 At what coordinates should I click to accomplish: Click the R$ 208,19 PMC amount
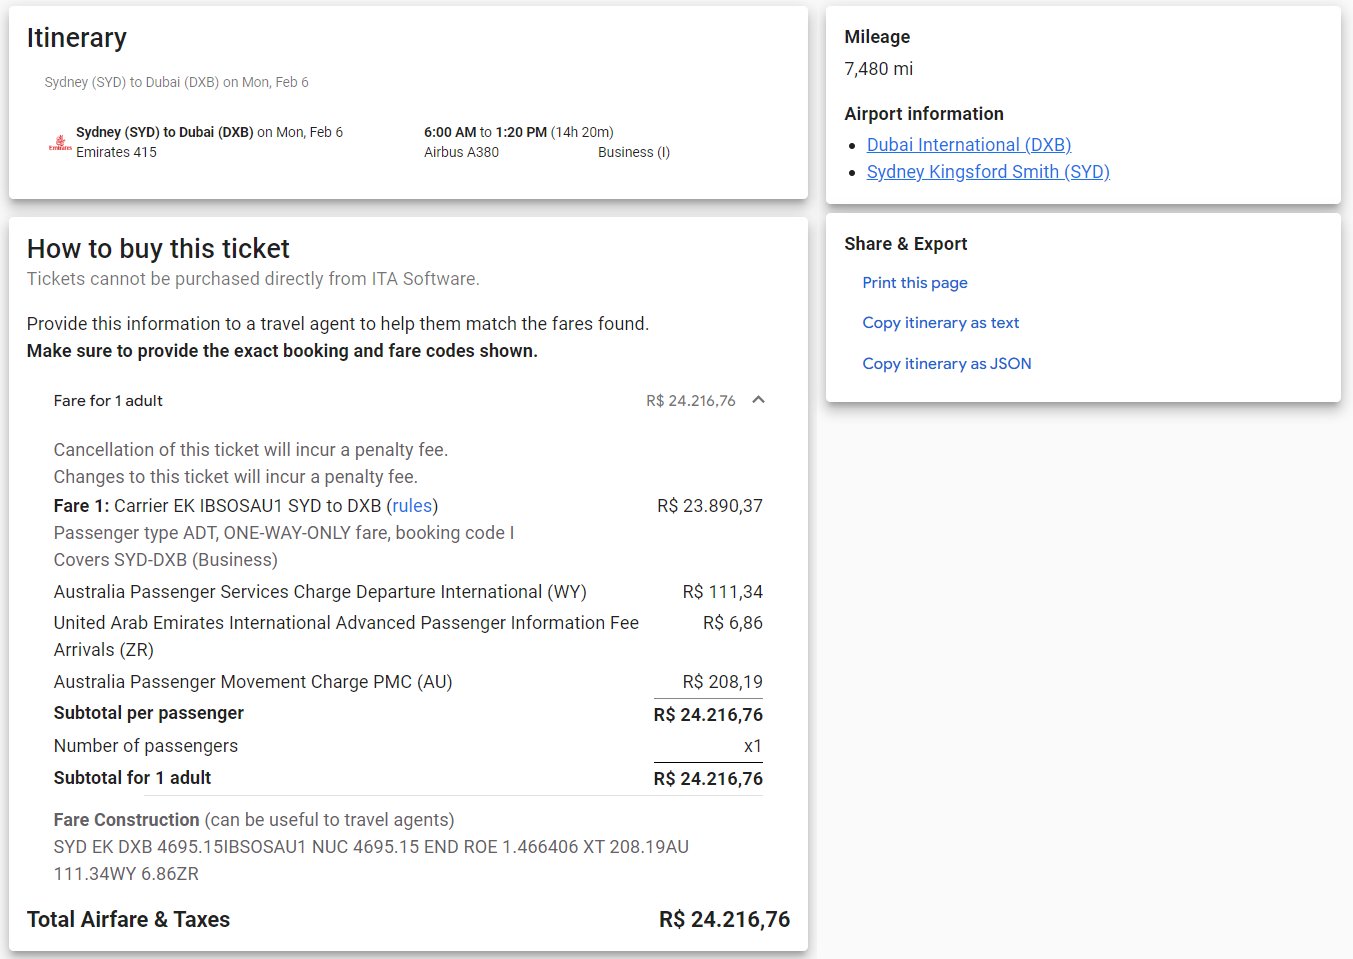pos(723,682)
